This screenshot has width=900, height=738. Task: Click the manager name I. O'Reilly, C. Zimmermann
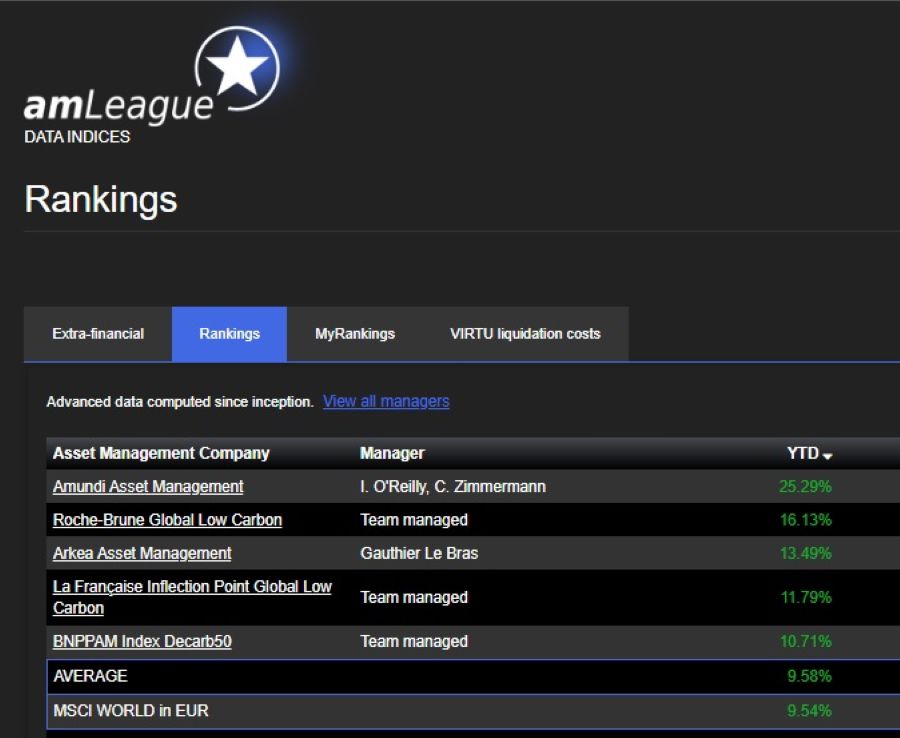pos(453,487)
